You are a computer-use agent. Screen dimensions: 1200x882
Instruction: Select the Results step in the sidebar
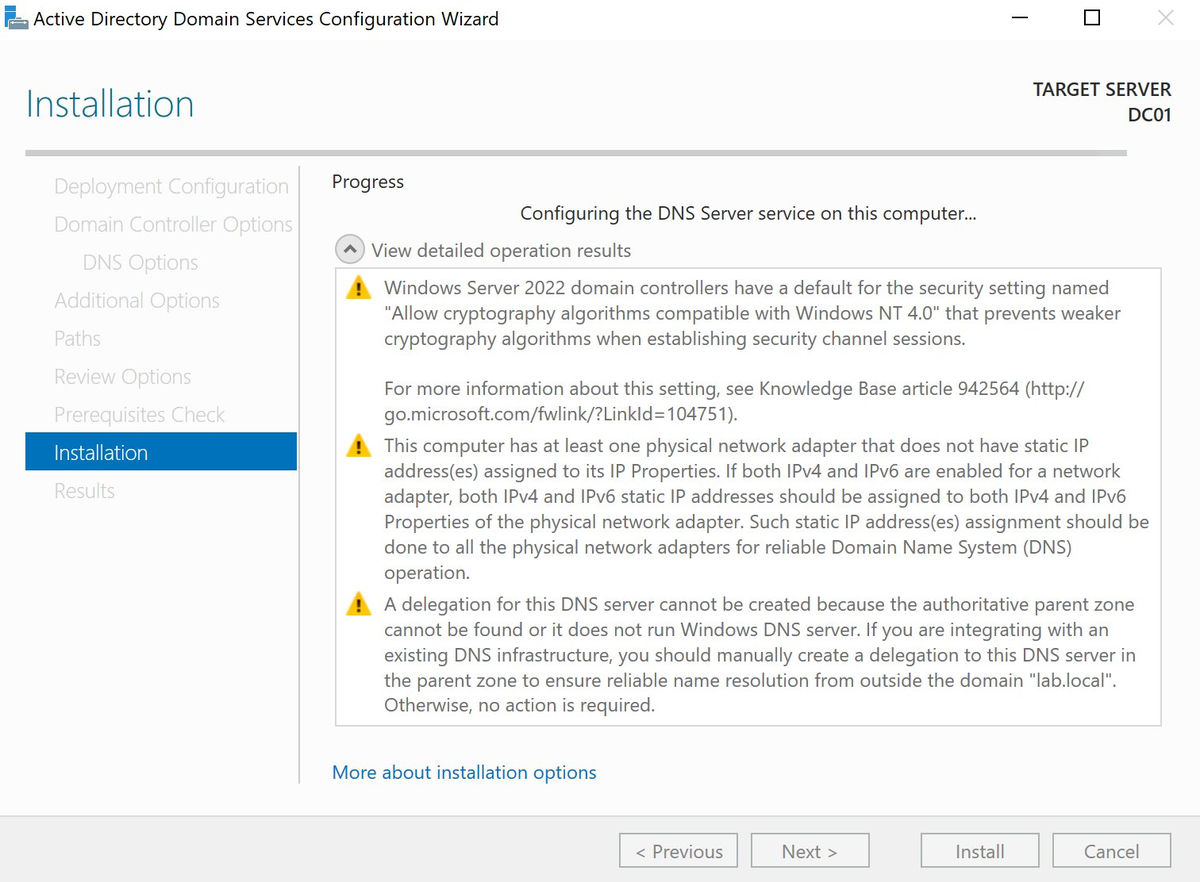82,490
